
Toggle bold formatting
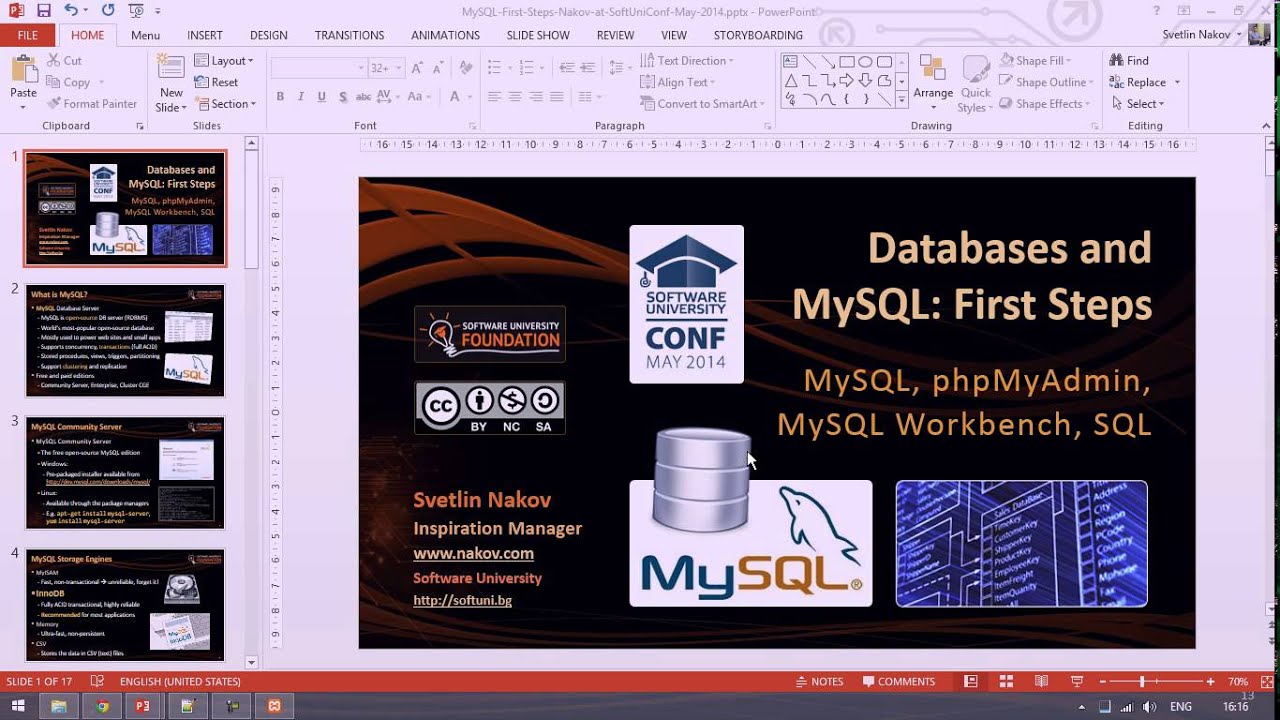[280, 97]
